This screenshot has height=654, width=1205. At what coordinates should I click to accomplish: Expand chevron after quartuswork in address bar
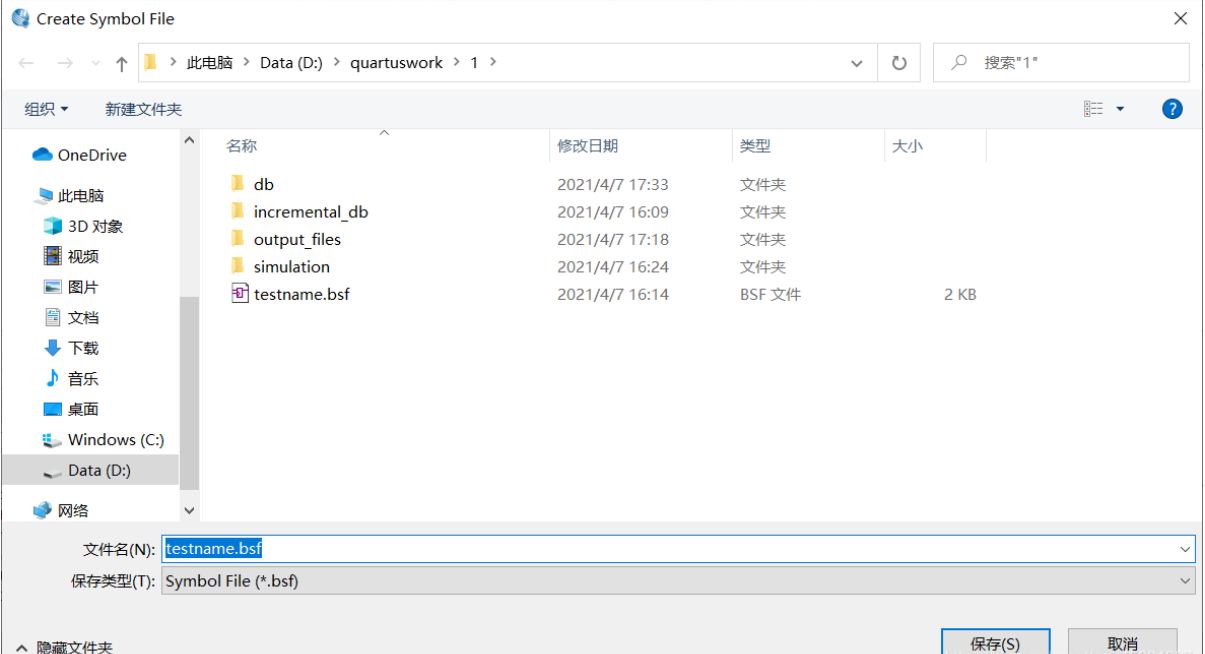456,63
